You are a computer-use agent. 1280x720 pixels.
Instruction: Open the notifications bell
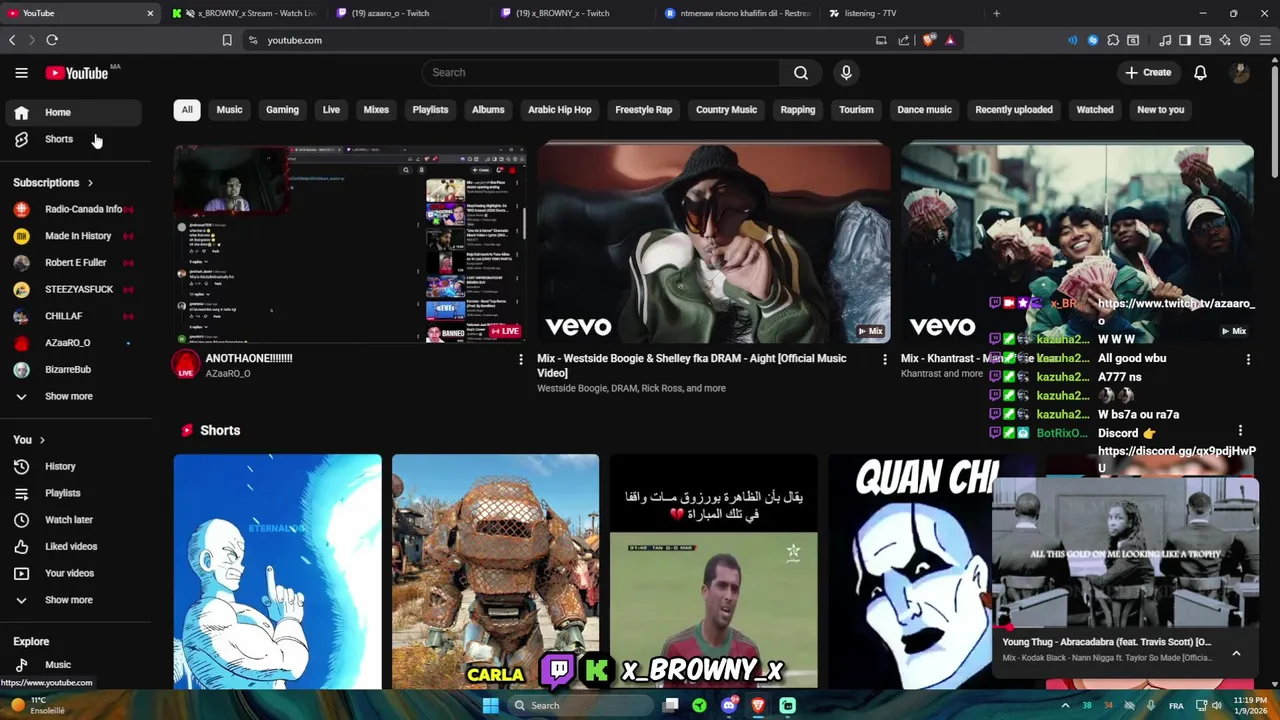(x=1200, y=72)
